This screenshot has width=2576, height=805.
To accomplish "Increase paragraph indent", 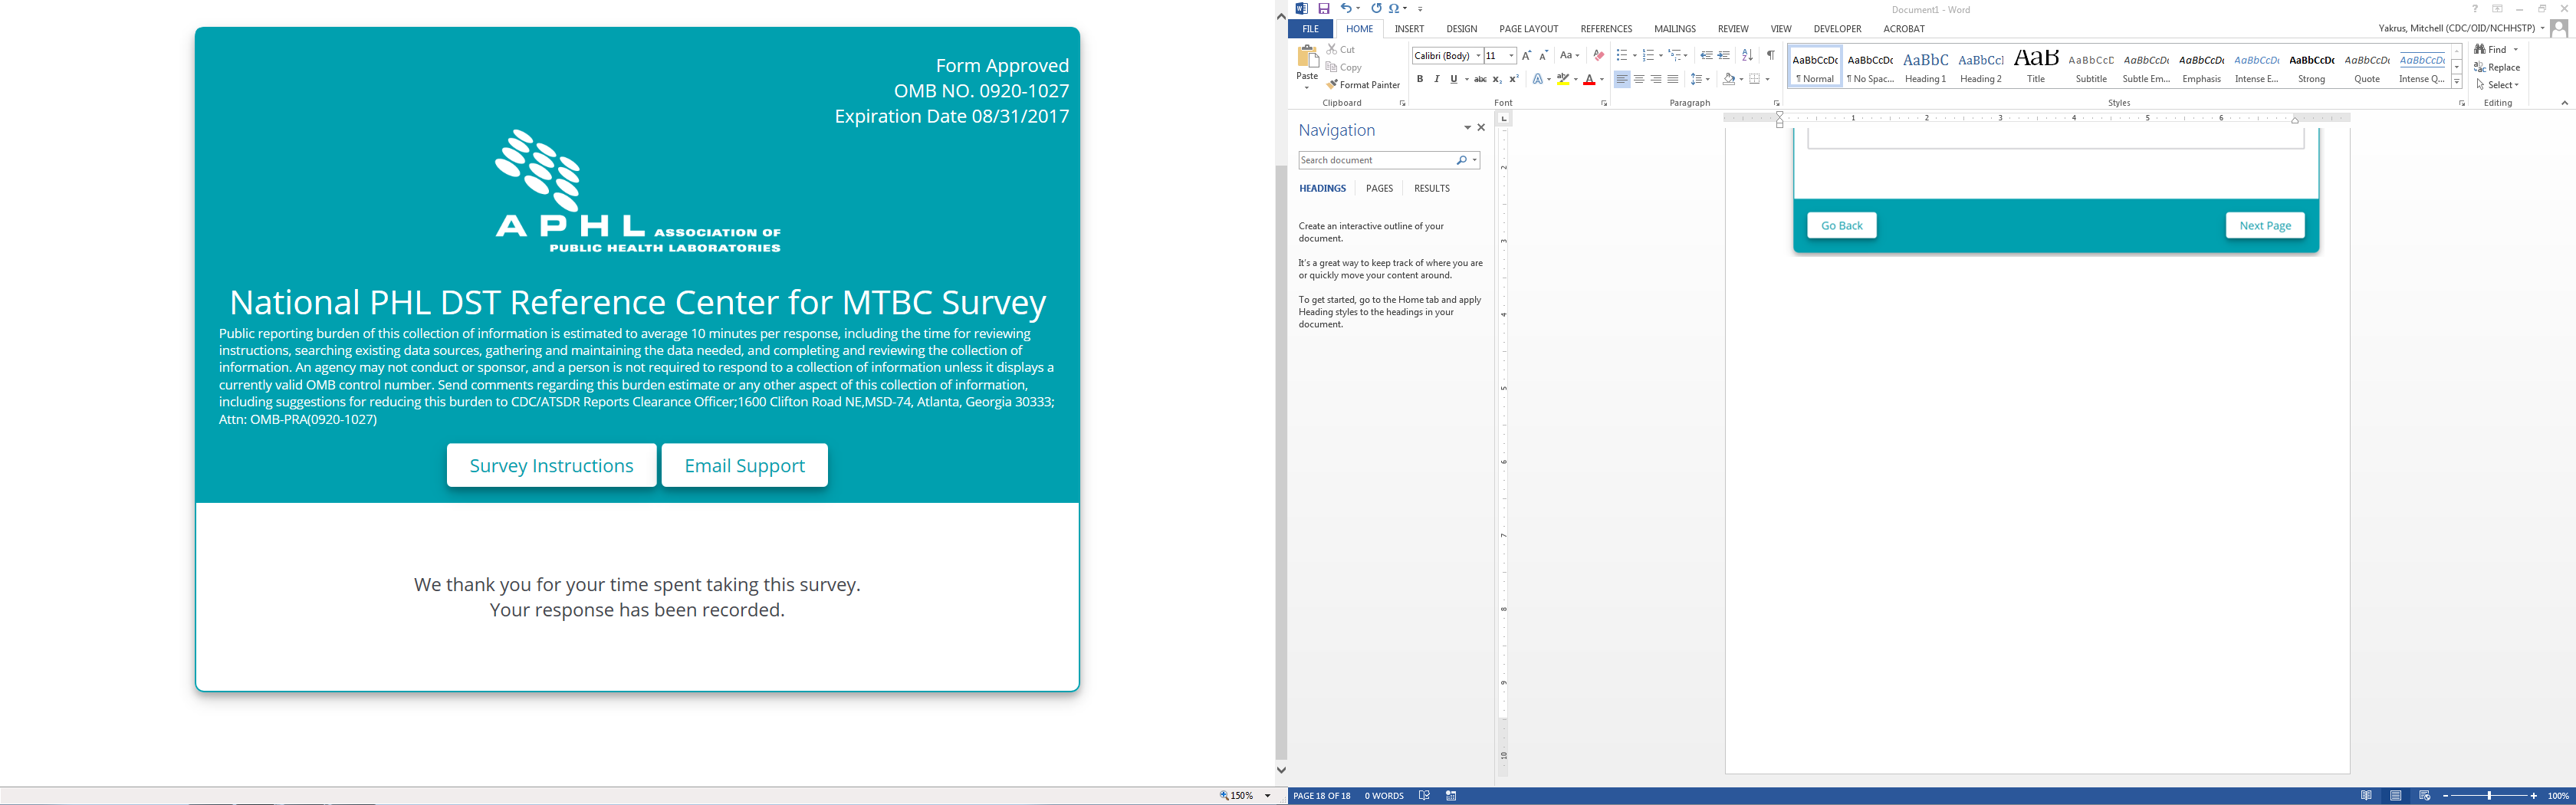I will coord(1724,56).
